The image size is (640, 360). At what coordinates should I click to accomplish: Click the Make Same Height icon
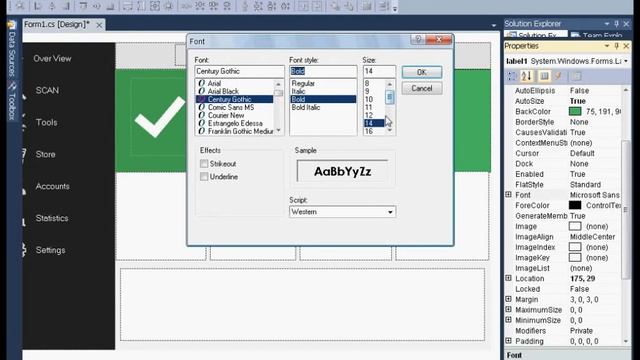(141, 6)
